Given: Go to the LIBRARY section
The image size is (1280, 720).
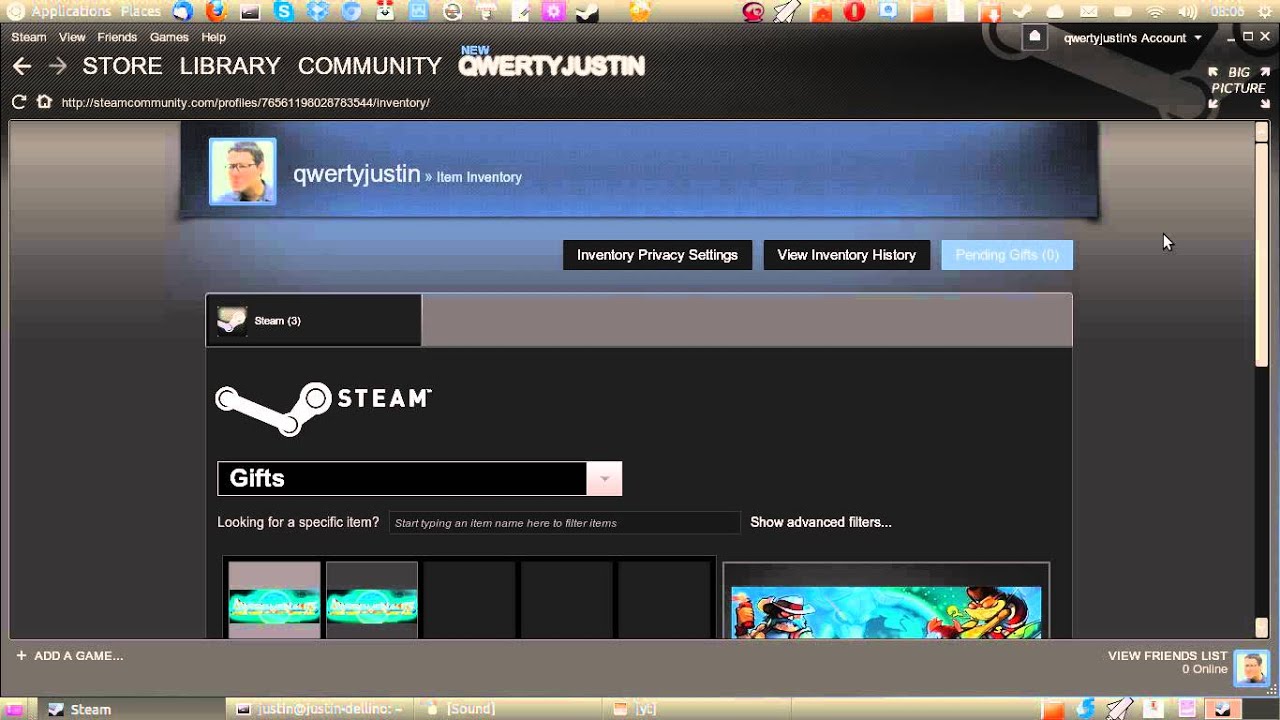Looking at the screenshot, I should click(230, 66).
